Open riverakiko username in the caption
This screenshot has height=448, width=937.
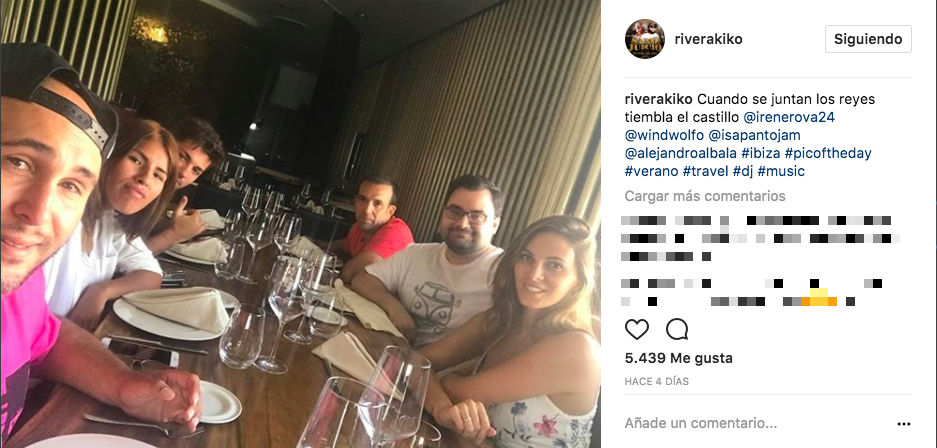click(659, 99)
